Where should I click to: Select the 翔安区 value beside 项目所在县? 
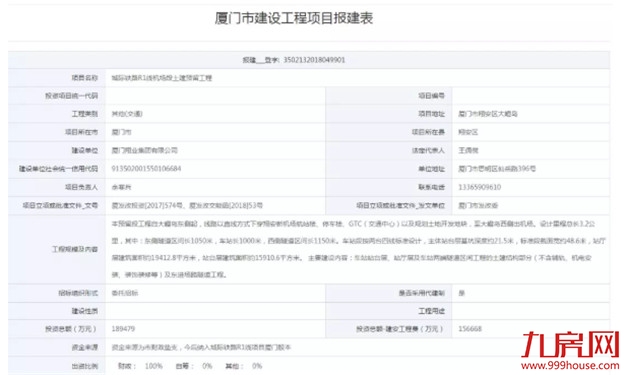468,132
